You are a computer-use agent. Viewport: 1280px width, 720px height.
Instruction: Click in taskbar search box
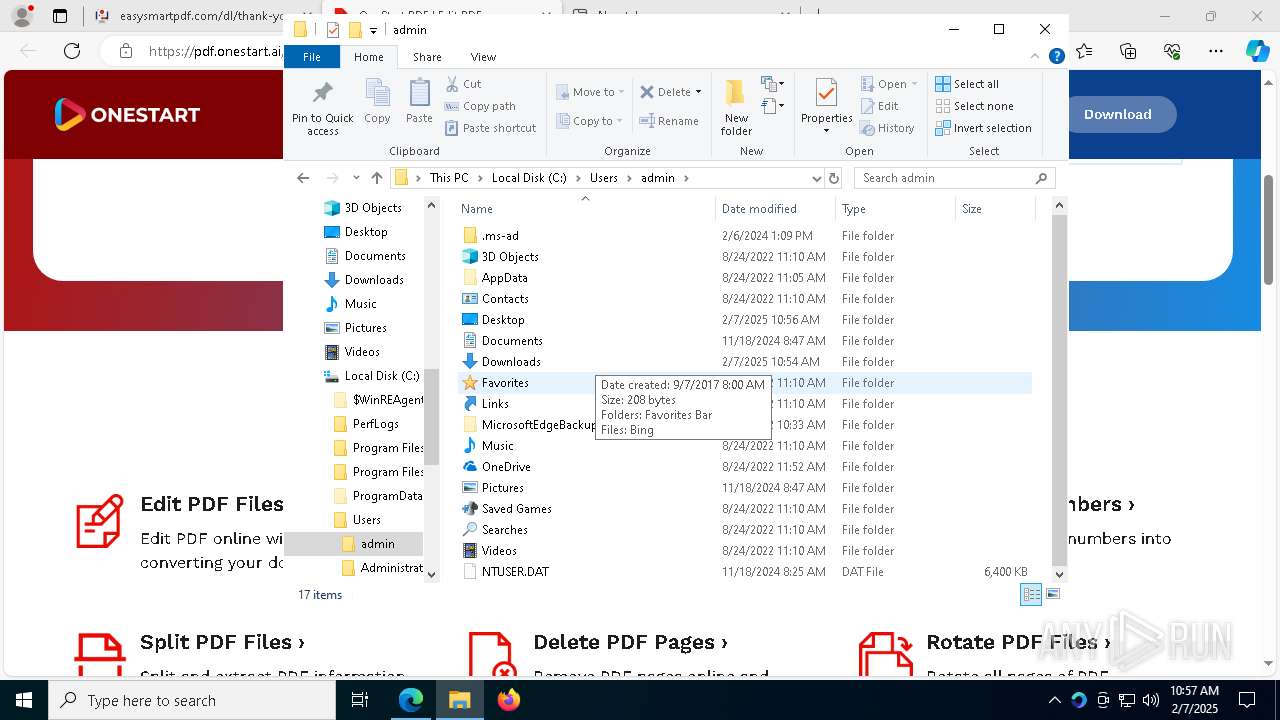coord(192,700)
